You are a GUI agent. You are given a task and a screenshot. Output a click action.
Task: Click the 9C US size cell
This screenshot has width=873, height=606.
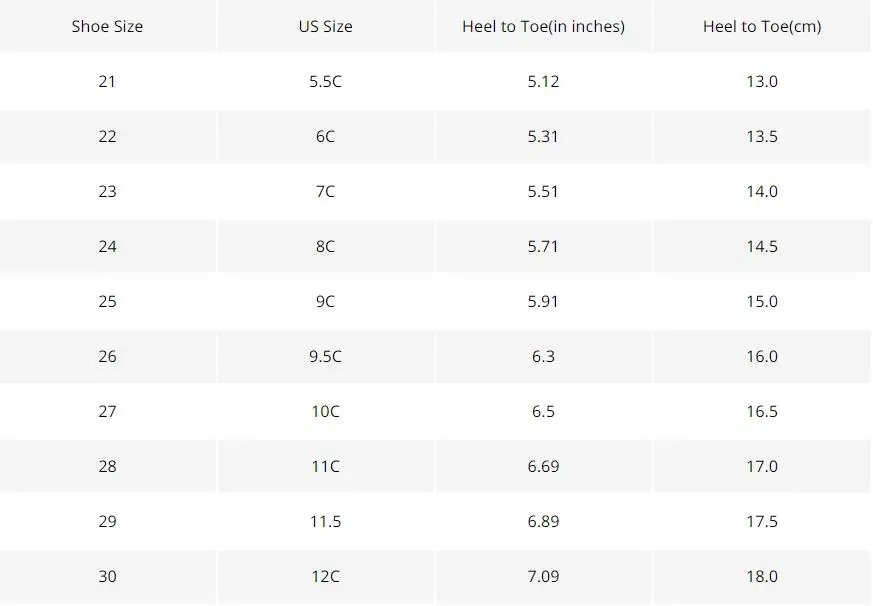coord(325,302)
